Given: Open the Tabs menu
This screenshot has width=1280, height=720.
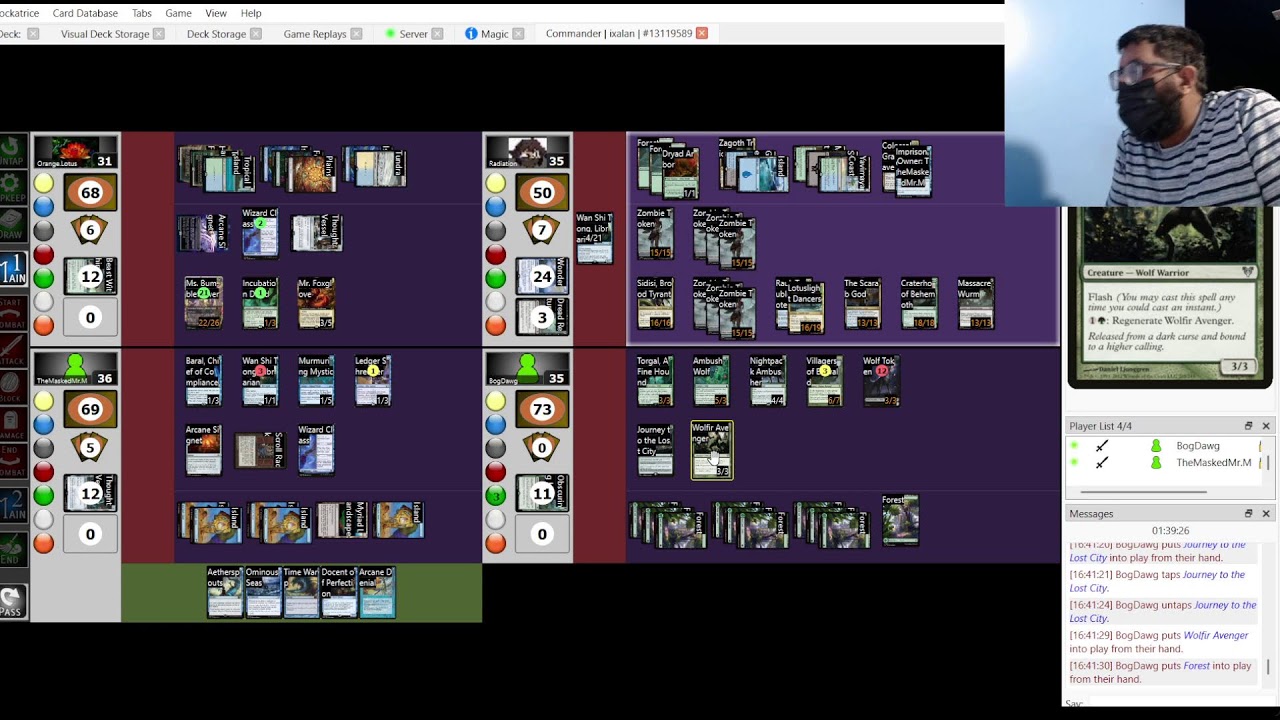Looking at the screenshot, I should (x=142, y=13).
